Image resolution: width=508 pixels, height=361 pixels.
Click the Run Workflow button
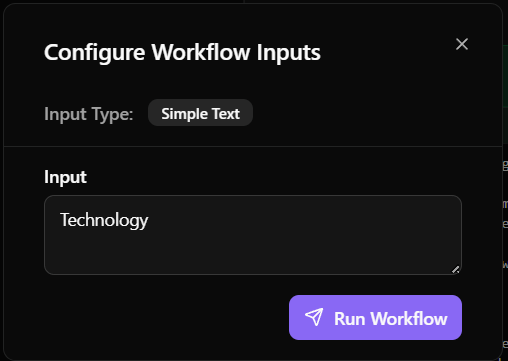point(375,317)
